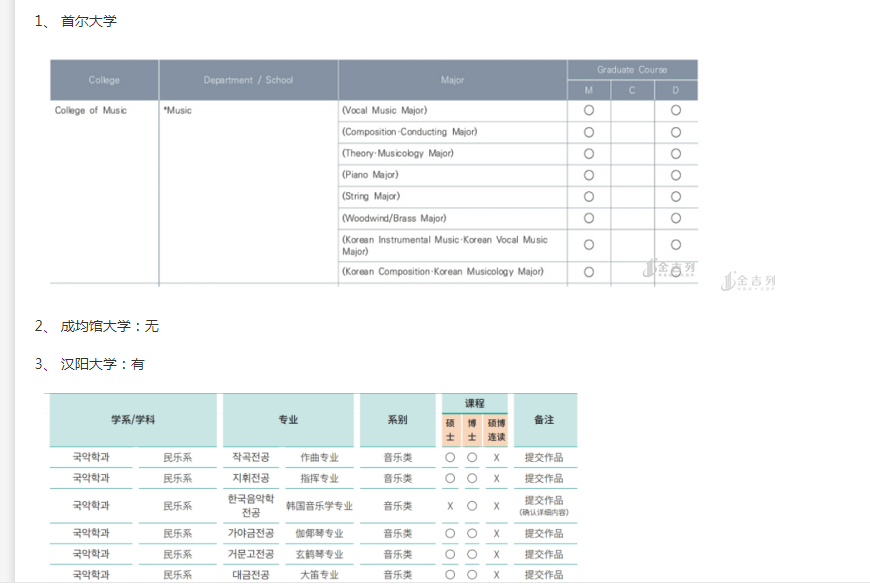The image size is (870, 584).
Task: Click the Department / School header
Action: 248,80
